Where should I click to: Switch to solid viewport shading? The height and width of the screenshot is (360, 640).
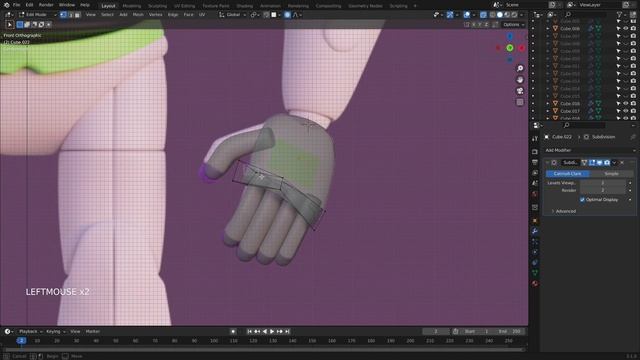500,15
